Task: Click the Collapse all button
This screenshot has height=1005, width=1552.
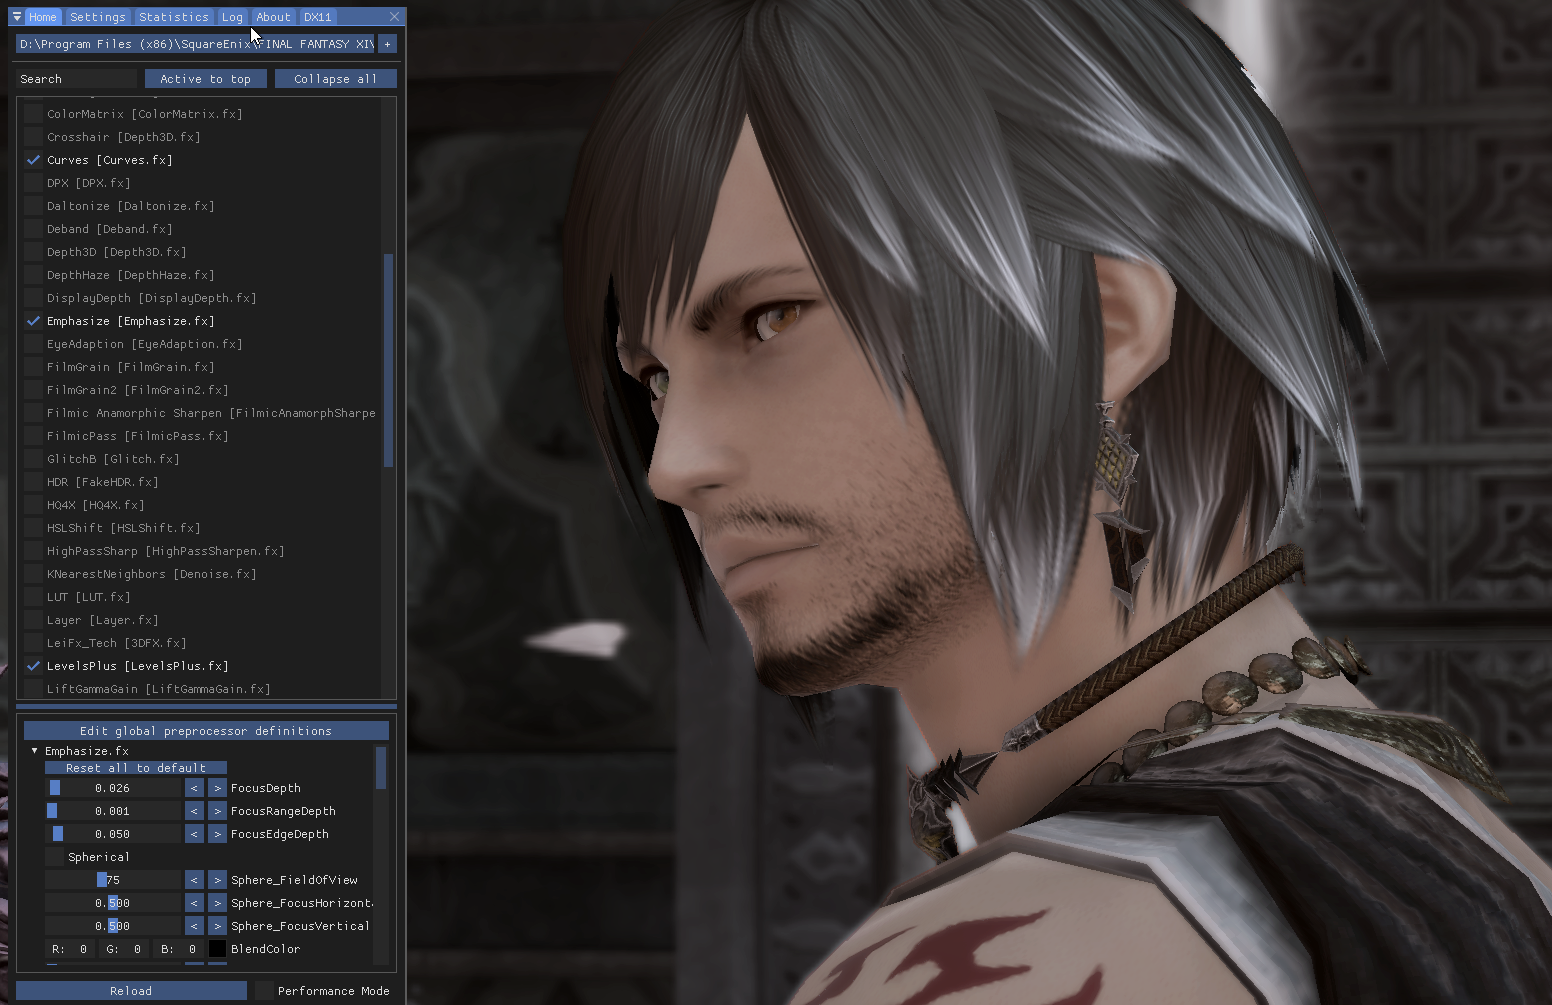Action: click(336, 79)
